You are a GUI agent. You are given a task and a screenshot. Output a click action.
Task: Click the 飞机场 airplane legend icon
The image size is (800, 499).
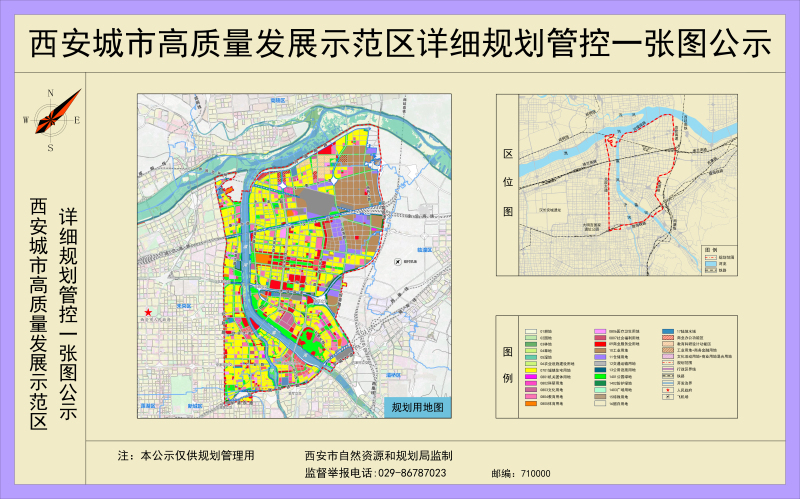pos(668,397)
